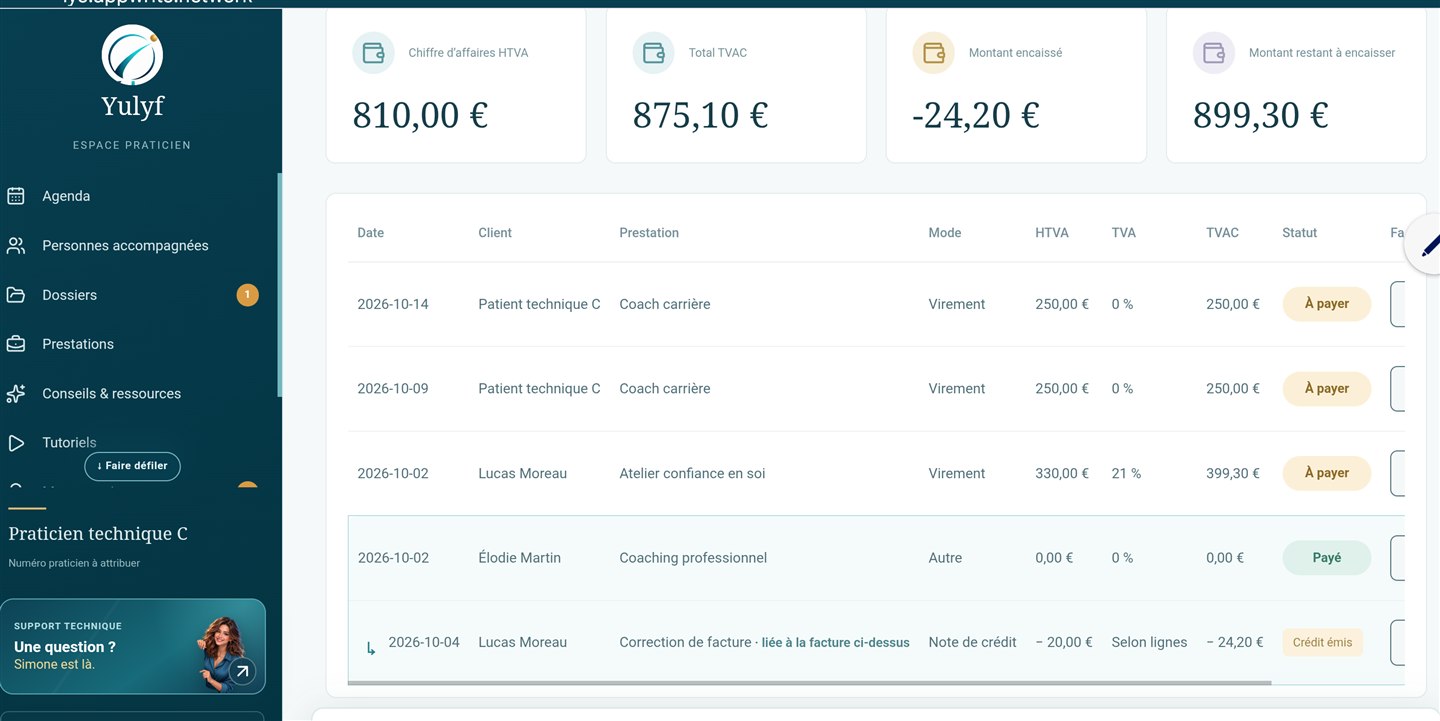Click the À payer status on Lucas Moreau's Atelier row

coord(1326,473)
